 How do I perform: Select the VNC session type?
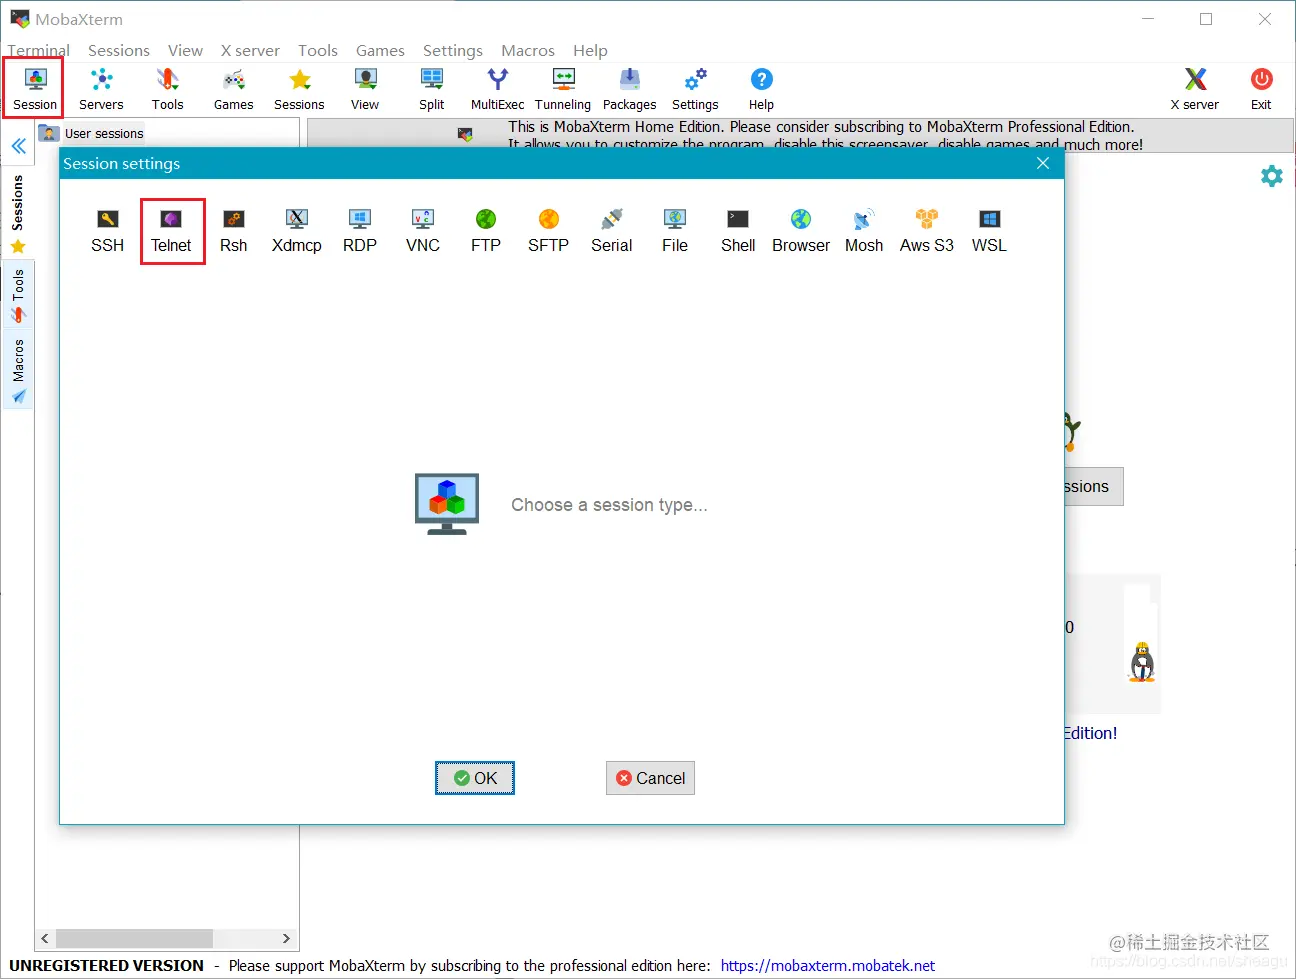pos(423,232)
